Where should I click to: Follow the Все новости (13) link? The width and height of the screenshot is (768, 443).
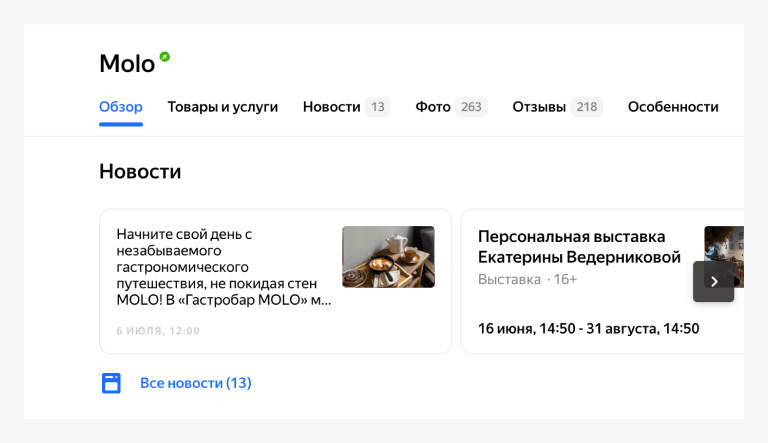coord(195,383)
